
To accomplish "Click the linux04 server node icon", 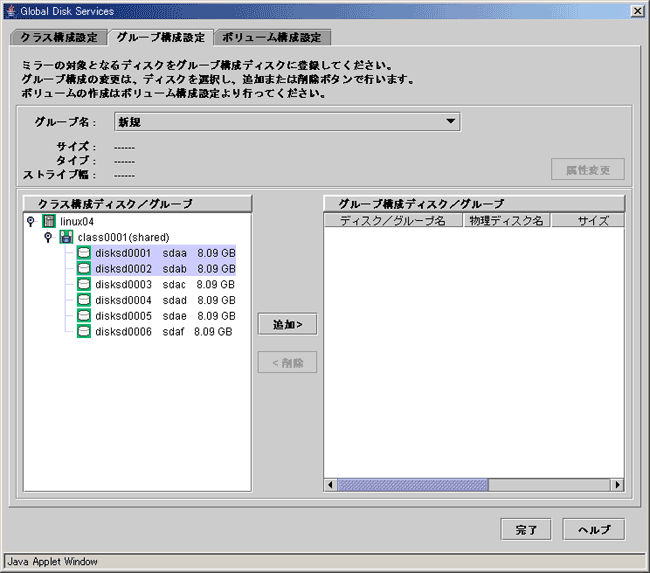I will click(x=49, y=221).
